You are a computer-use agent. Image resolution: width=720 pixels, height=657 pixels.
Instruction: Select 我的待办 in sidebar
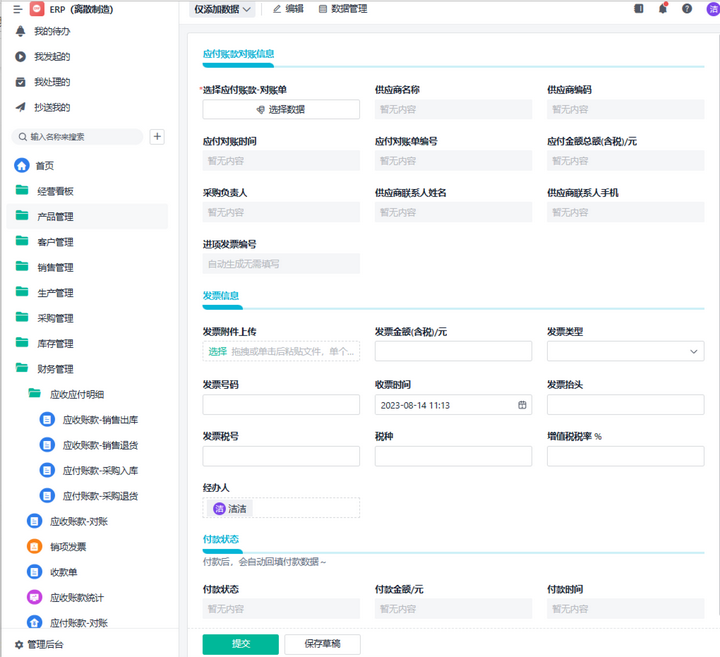52,31
